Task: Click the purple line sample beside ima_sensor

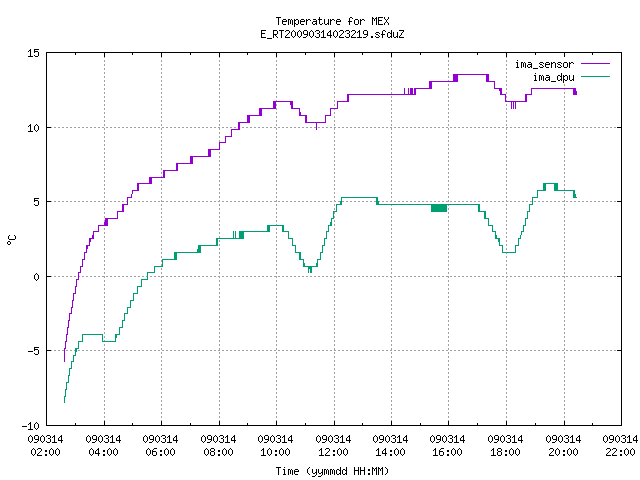Action: [595, 64]
